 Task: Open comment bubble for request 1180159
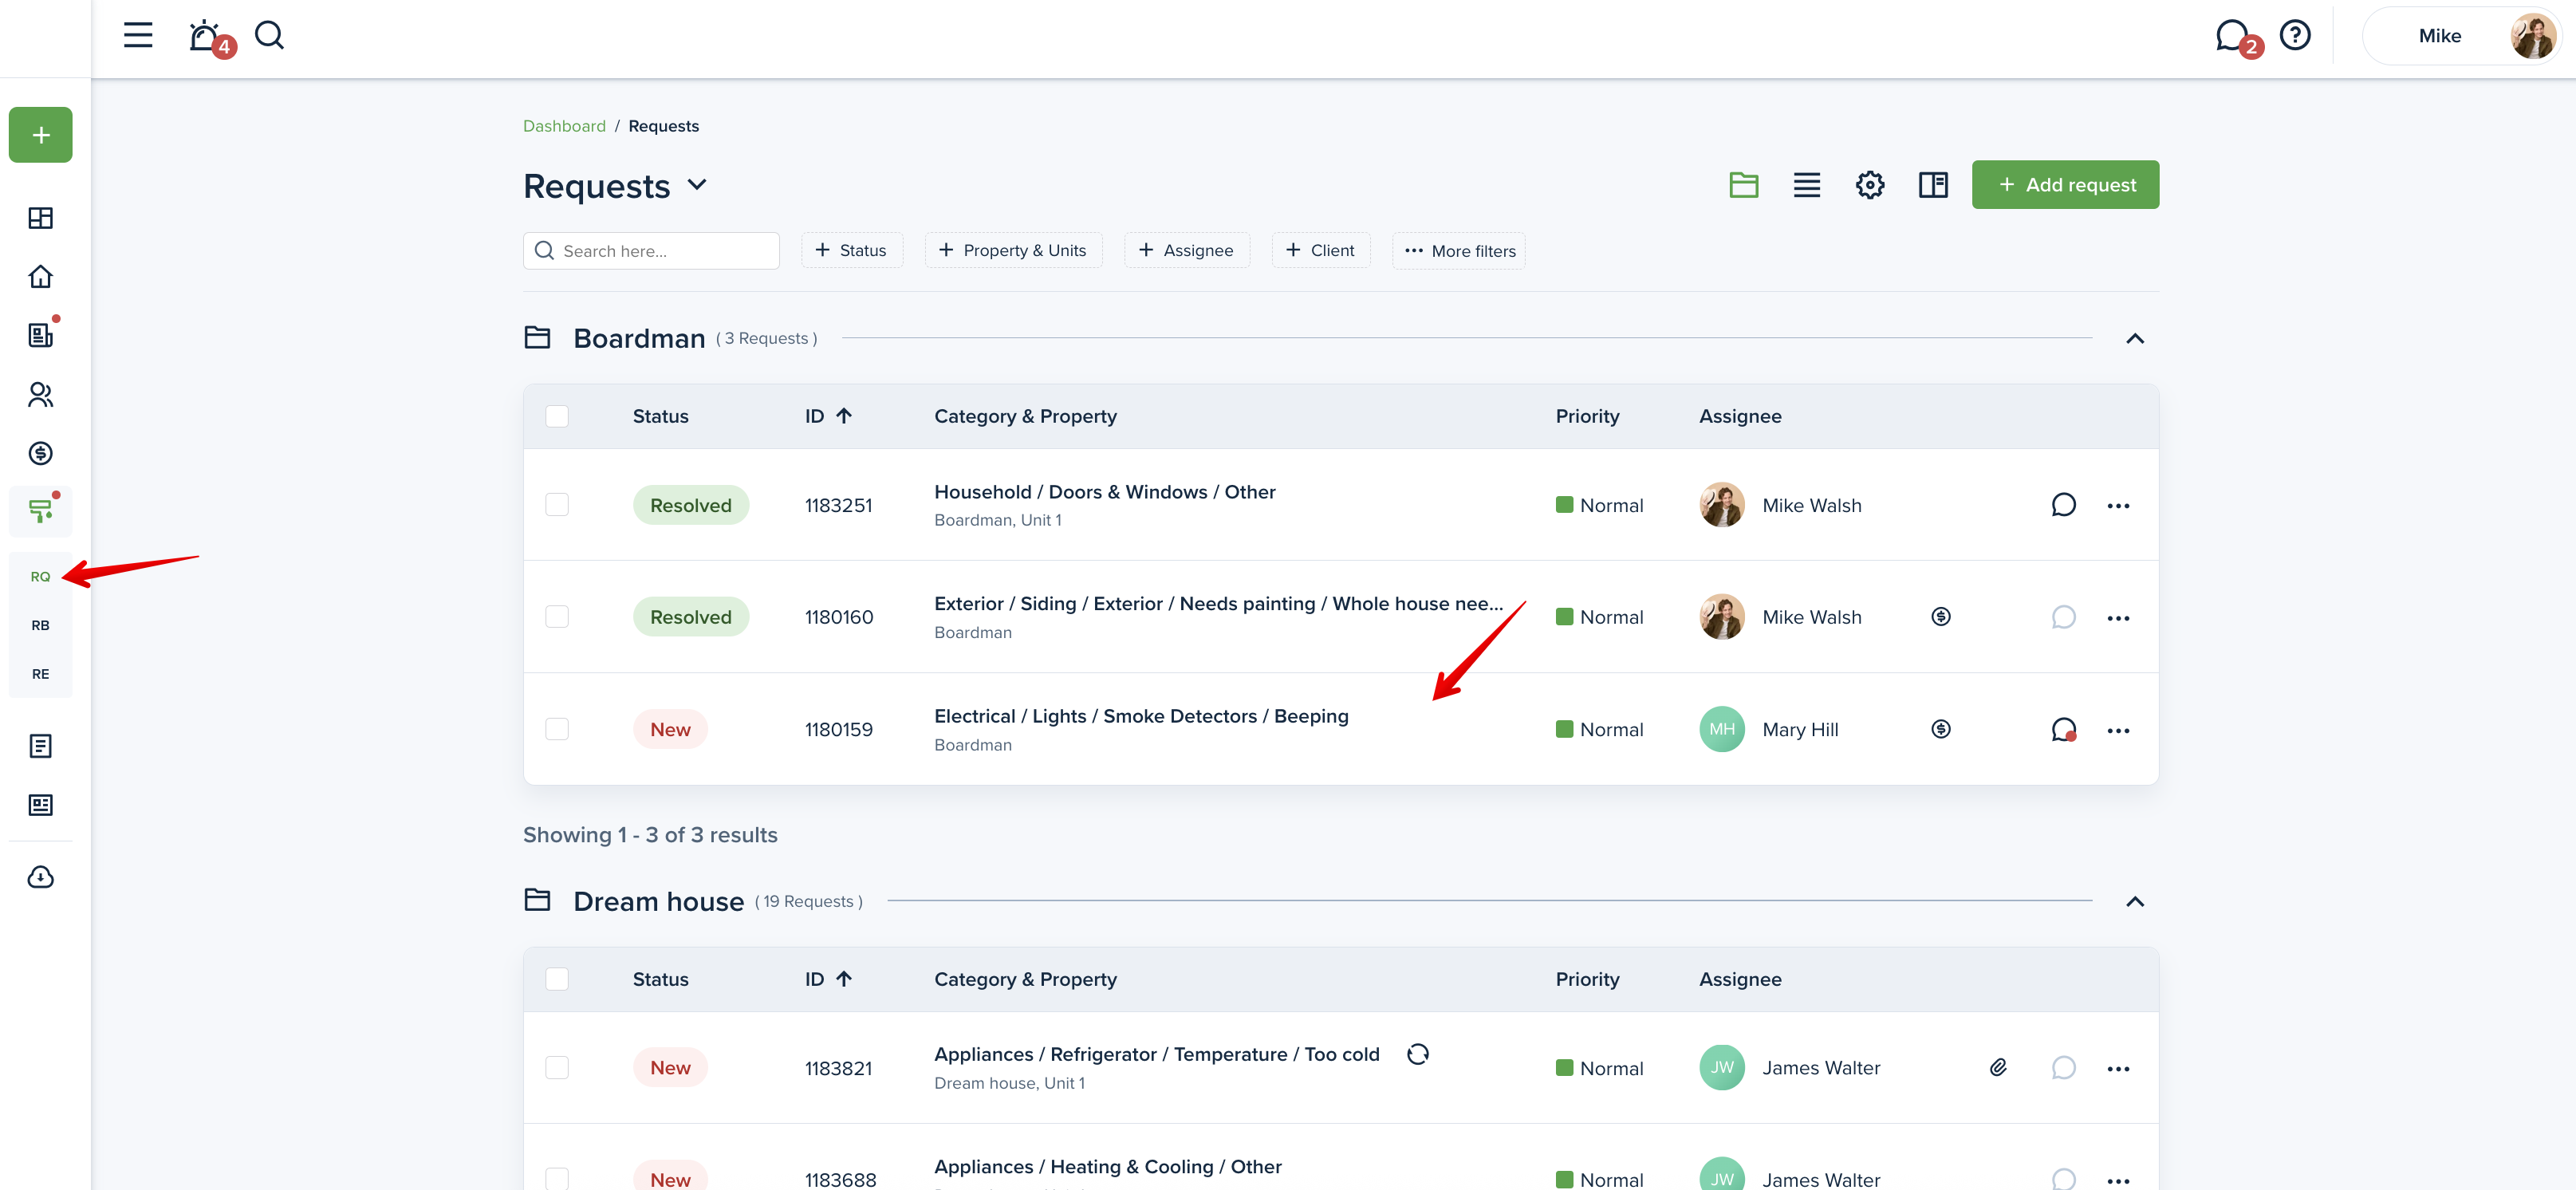click(2062, 730)
